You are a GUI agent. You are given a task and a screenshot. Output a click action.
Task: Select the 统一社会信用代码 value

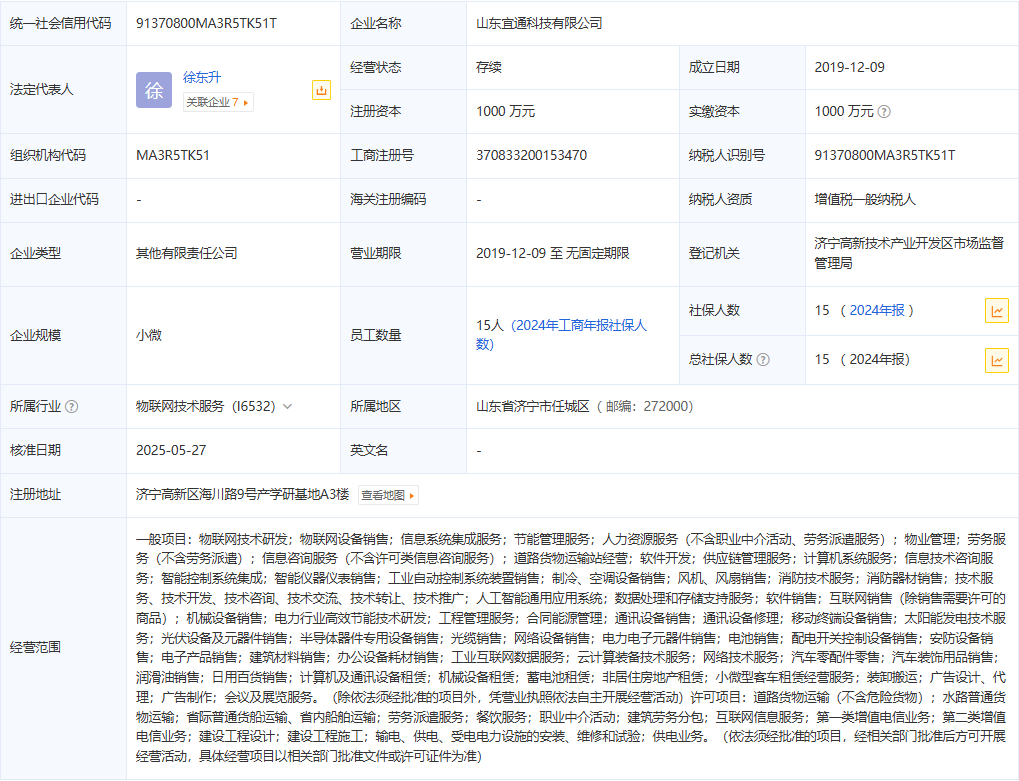pyautogui.click(x=206, y=23)
